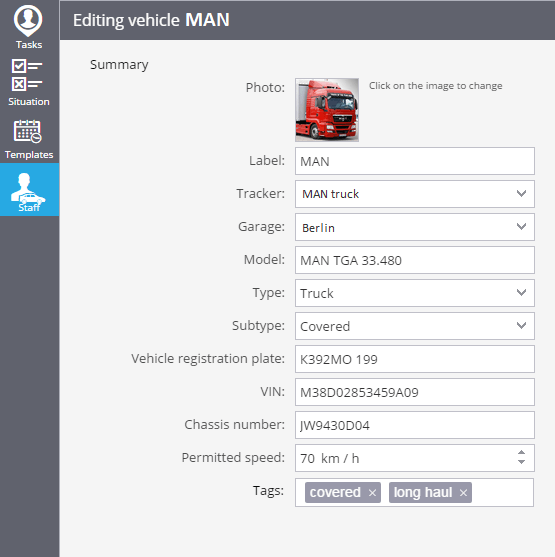
Task: Open the Situation checklist section
Action: pos(28,82)
